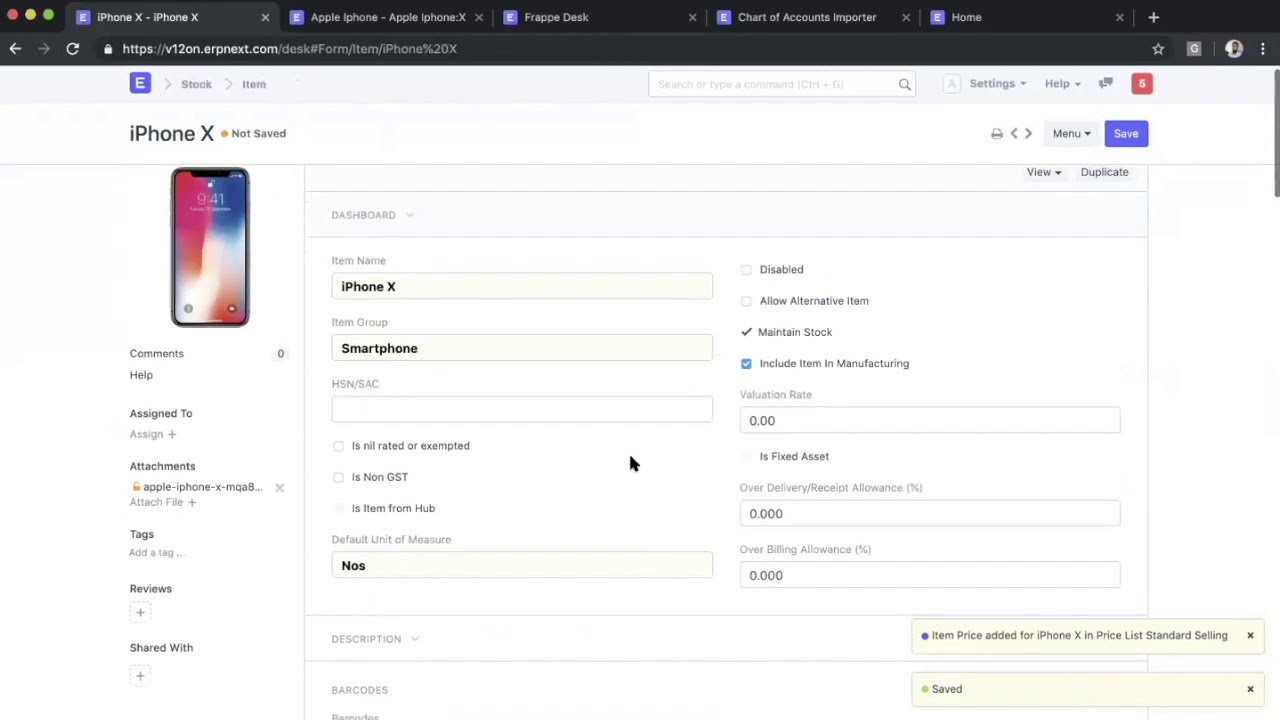Open the red notifications badge
The height and width of the screenshot is (720, 1280).
(x=1142, y=84)
